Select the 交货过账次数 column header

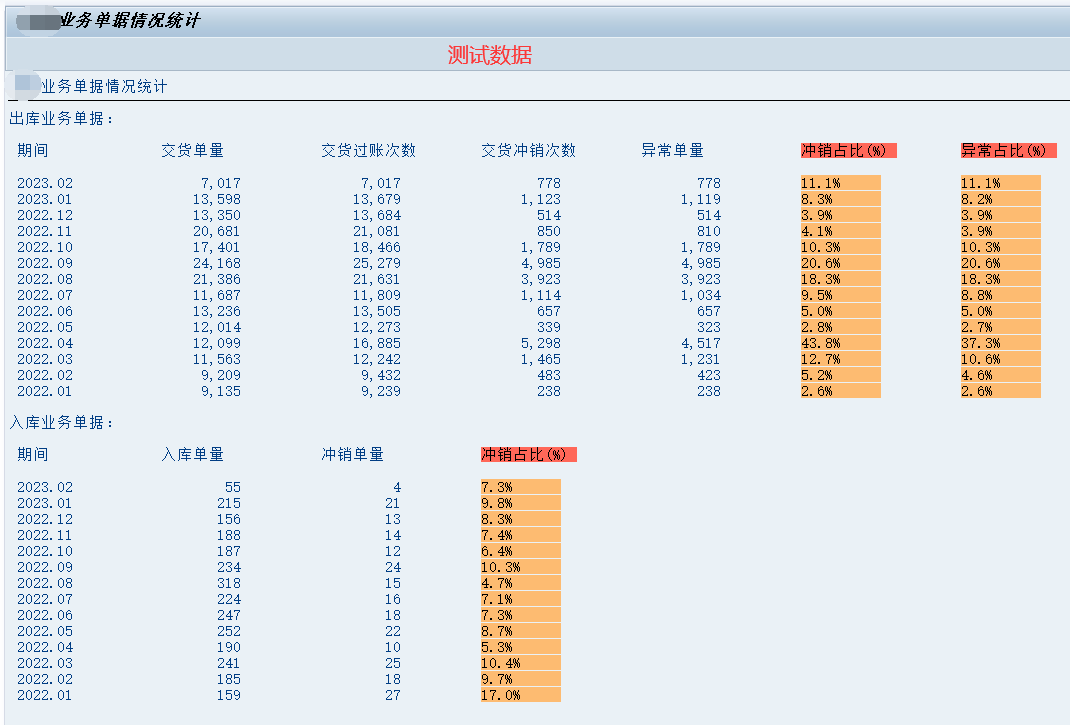point(371,150)
